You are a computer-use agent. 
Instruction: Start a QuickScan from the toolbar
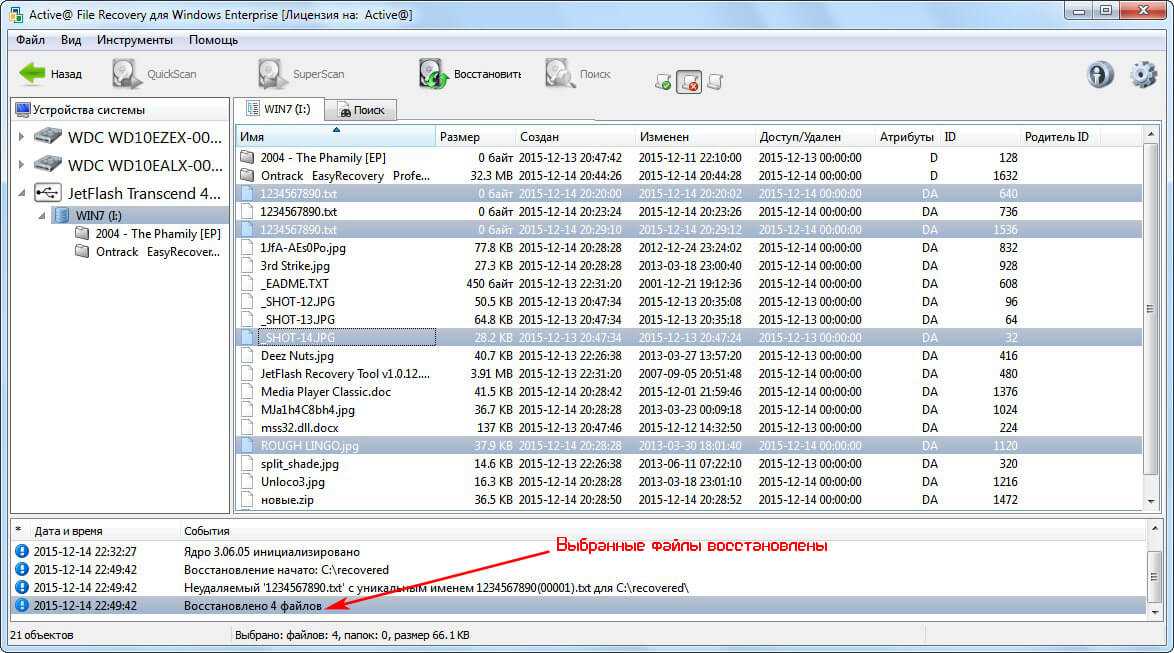154,74
